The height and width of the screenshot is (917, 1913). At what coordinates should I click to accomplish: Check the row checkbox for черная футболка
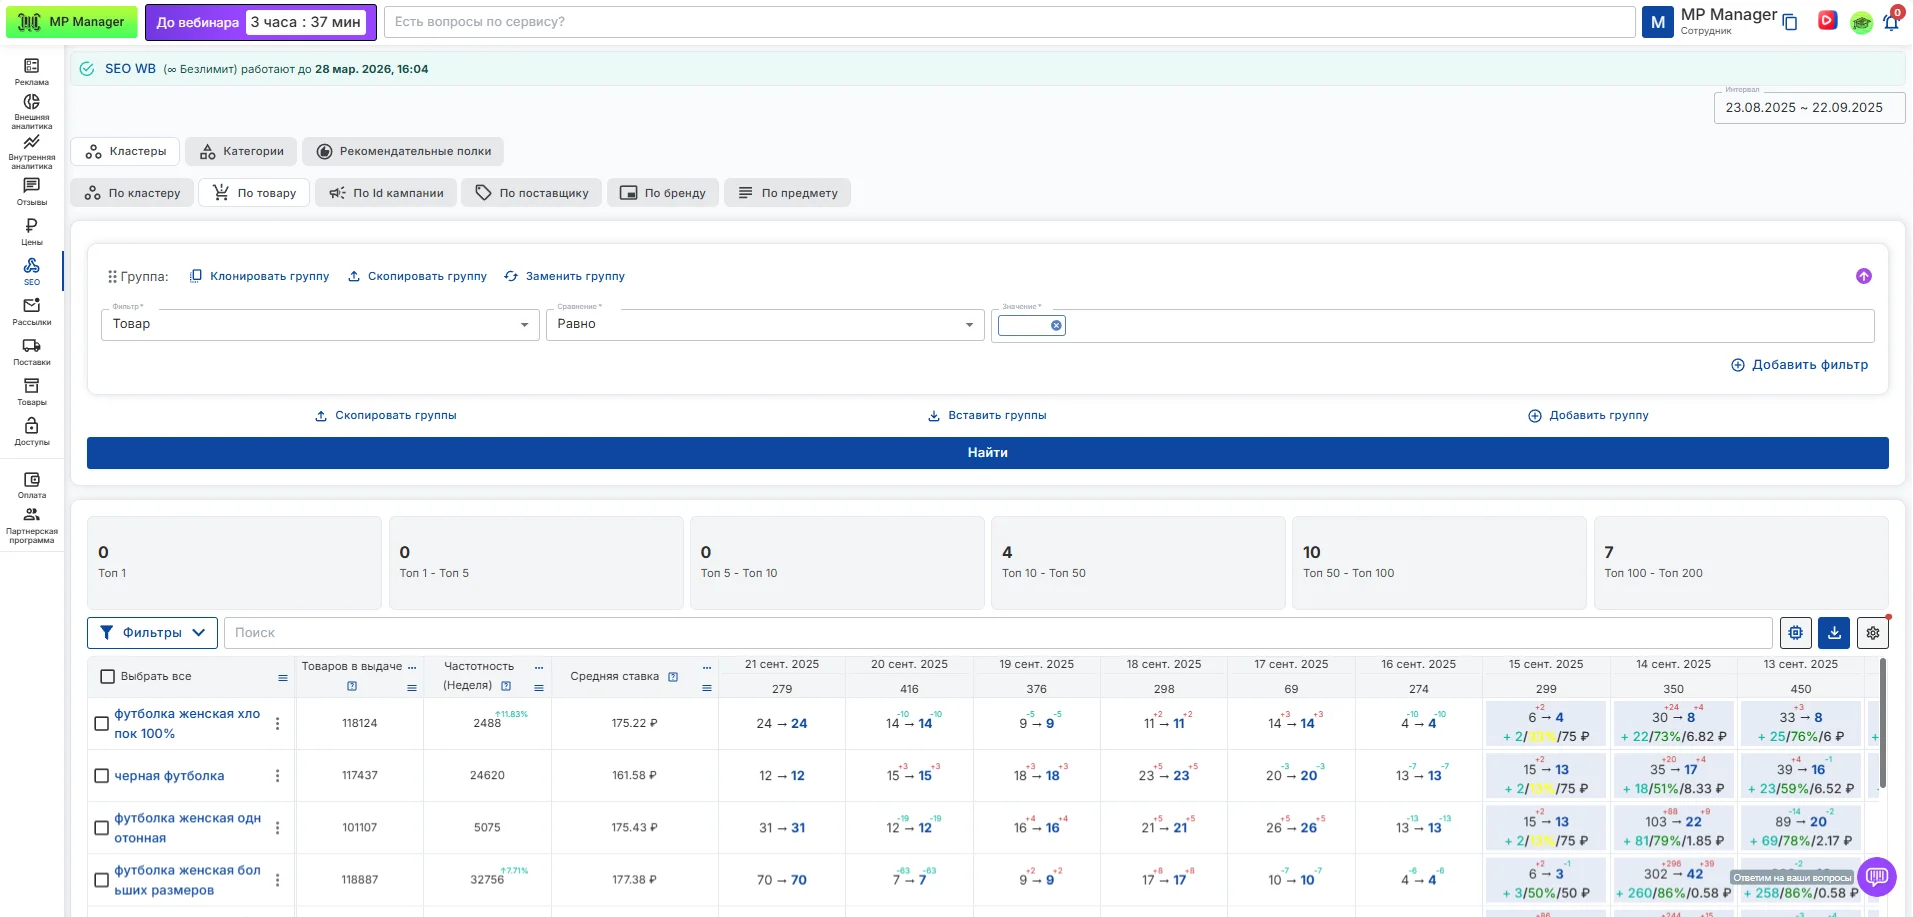click(x=100, y=775)
